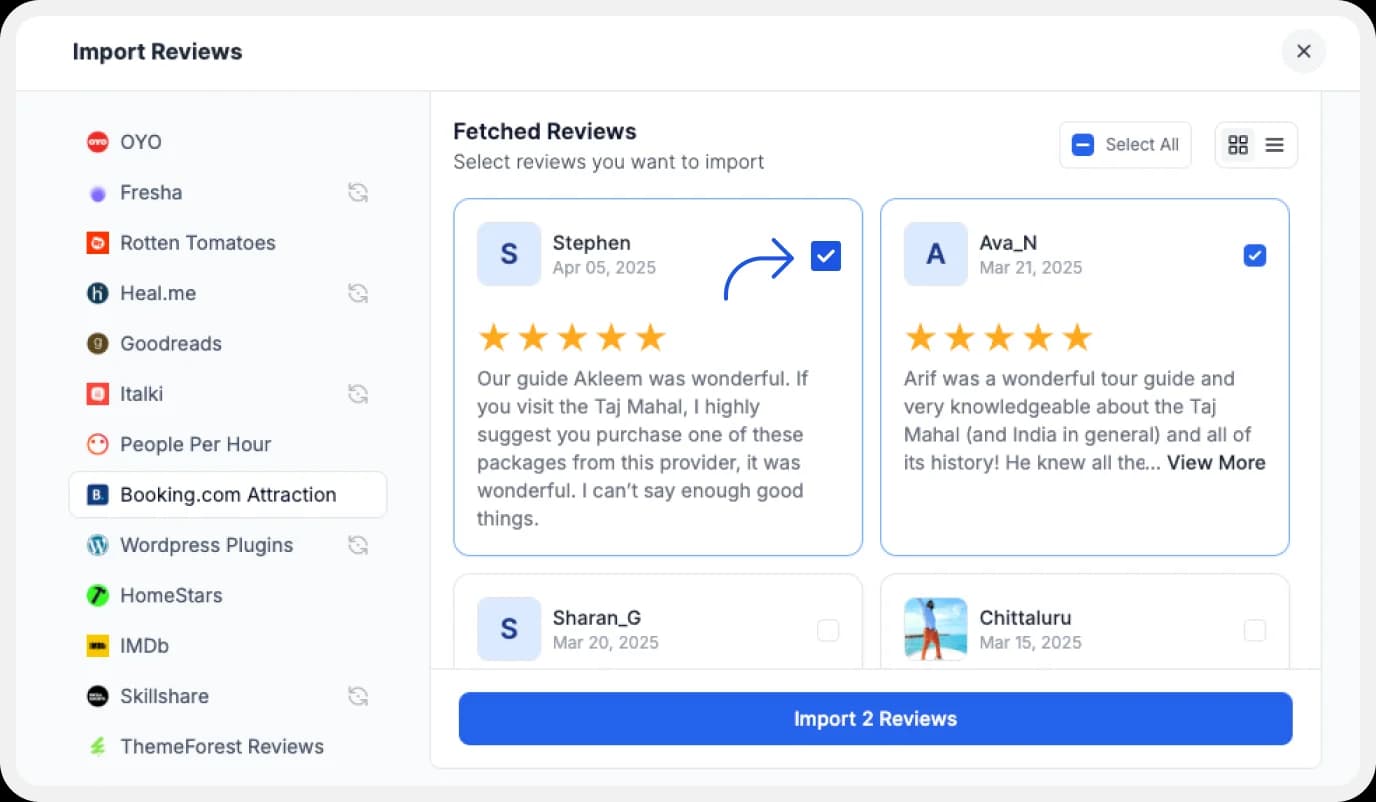Switch to grid view layout
The height and width of the screenshot is (802, 1376).
[x=1238, y=144]
